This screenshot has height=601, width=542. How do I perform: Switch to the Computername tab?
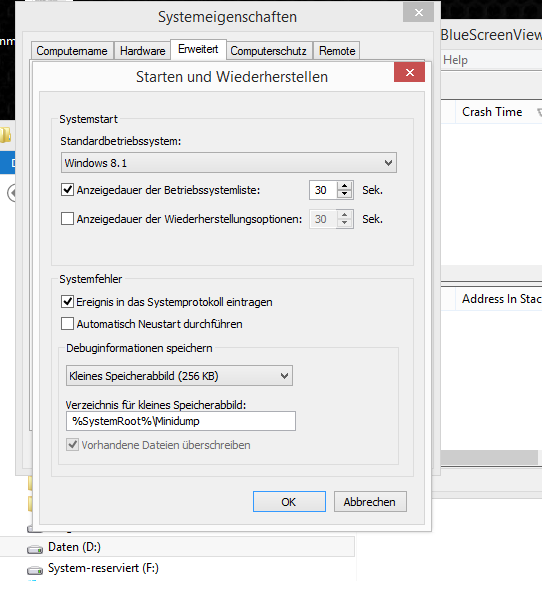click(72, 51)
